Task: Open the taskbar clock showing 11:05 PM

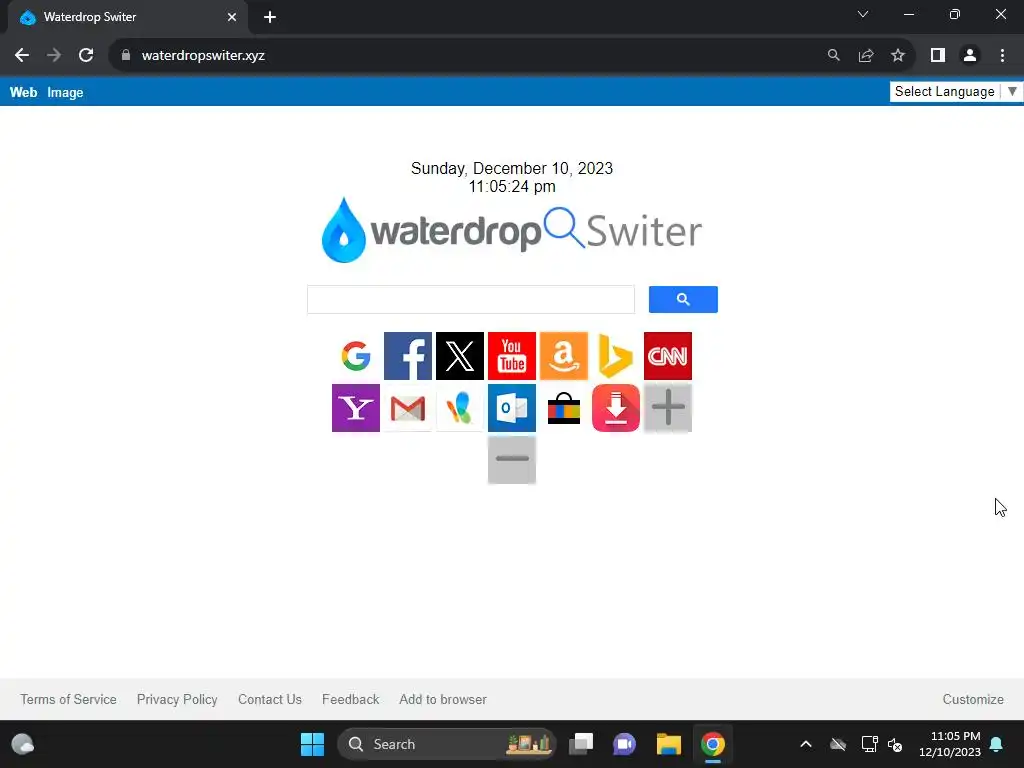Action: (x=950, y=744)
